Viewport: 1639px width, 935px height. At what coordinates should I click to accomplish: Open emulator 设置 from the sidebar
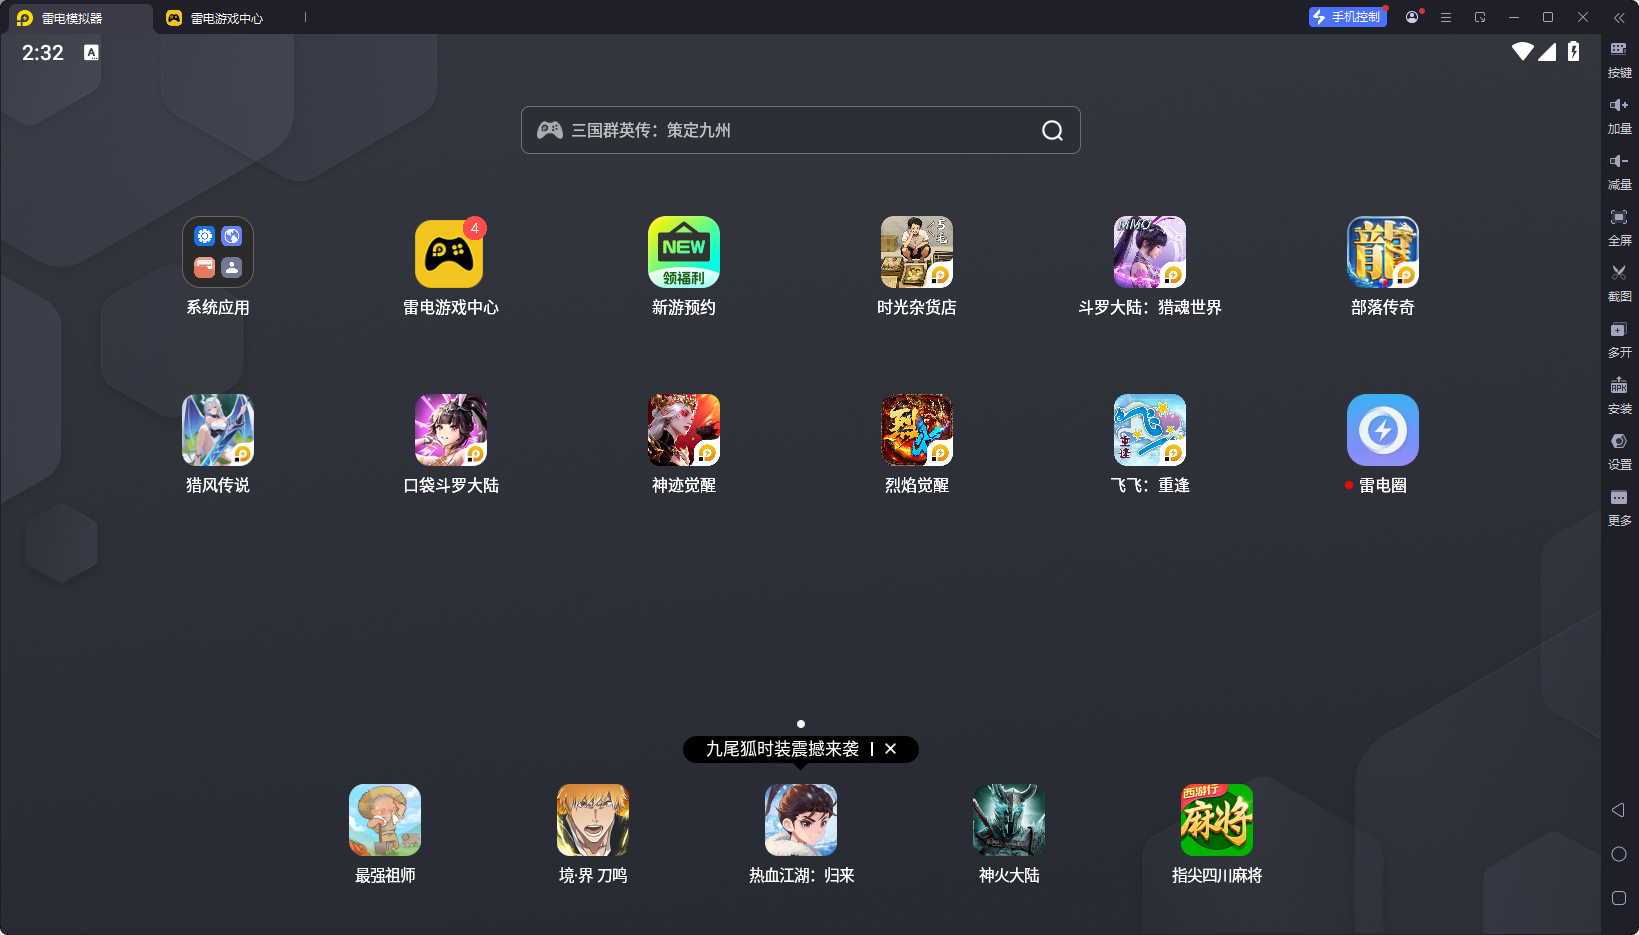pyautogui.click(x=1619, y=451)
